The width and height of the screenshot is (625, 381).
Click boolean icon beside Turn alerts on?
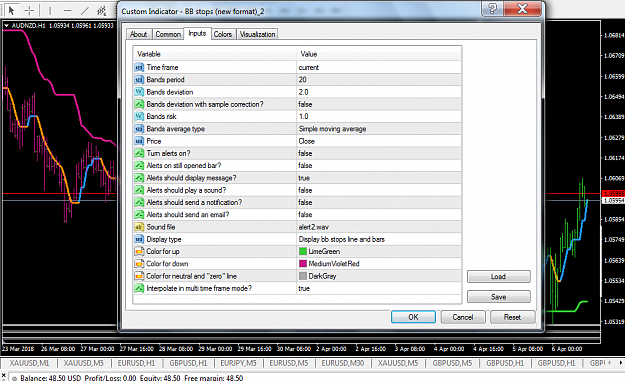coord(139,153)
